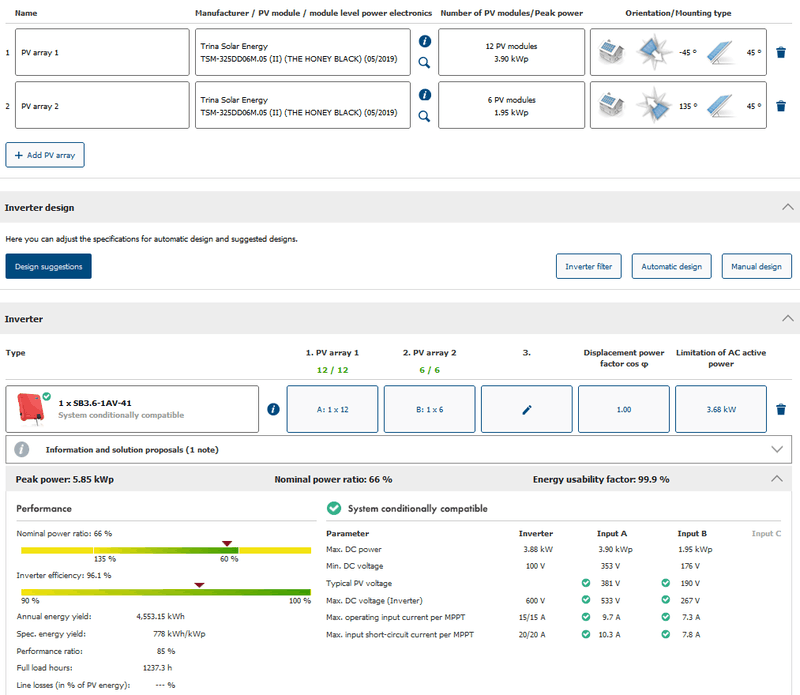
Task: Click the PV array 1 name field
Action: pos(102,52)
